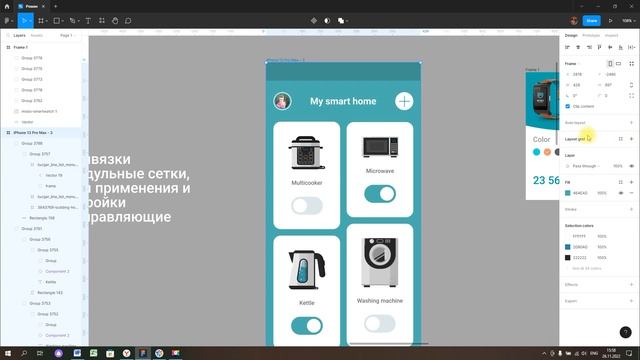Click the Present play icon
Image resolution: width=640 pixels, height=360 pixels.
(611, 20)
